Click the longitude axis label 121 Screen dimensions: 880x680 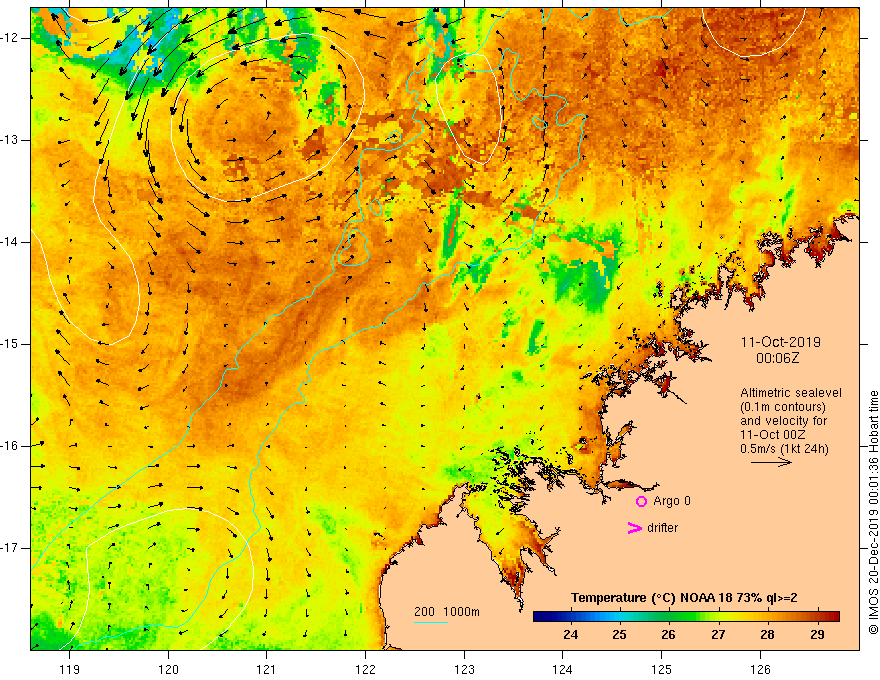pos(267,669)
